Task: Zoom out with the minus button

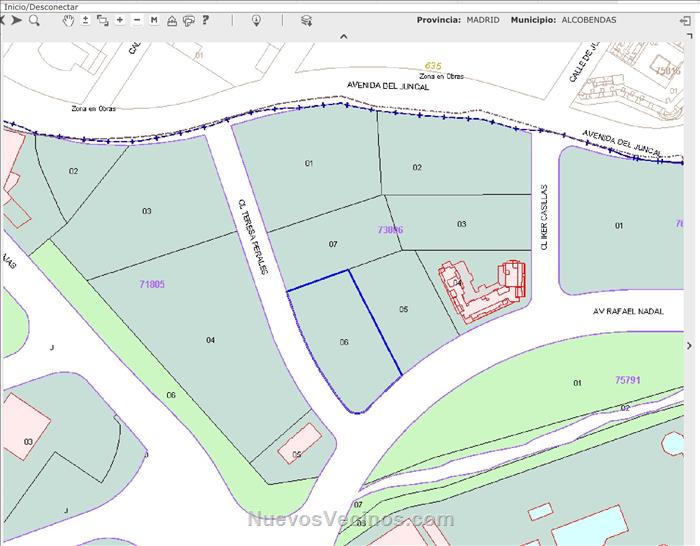Action: (137, 20)
